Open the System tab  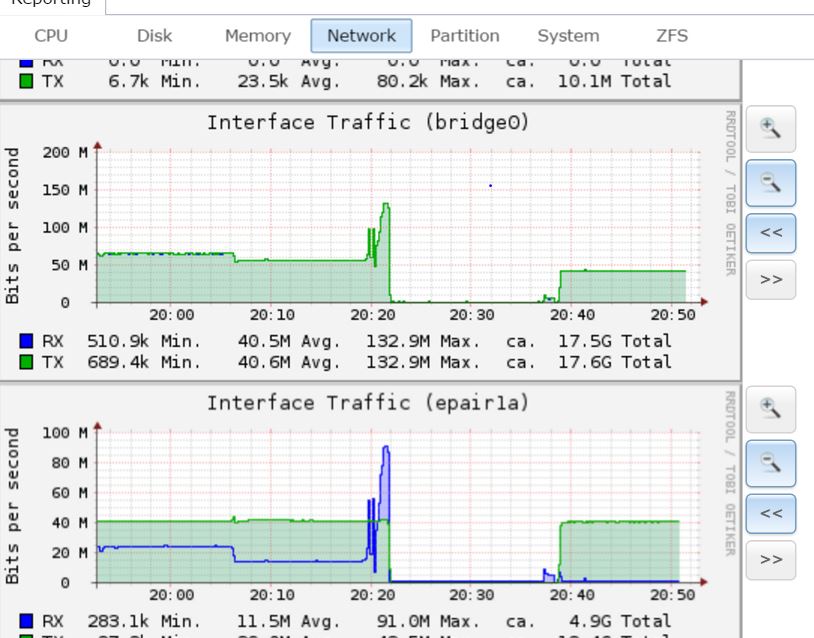point(568,36)
